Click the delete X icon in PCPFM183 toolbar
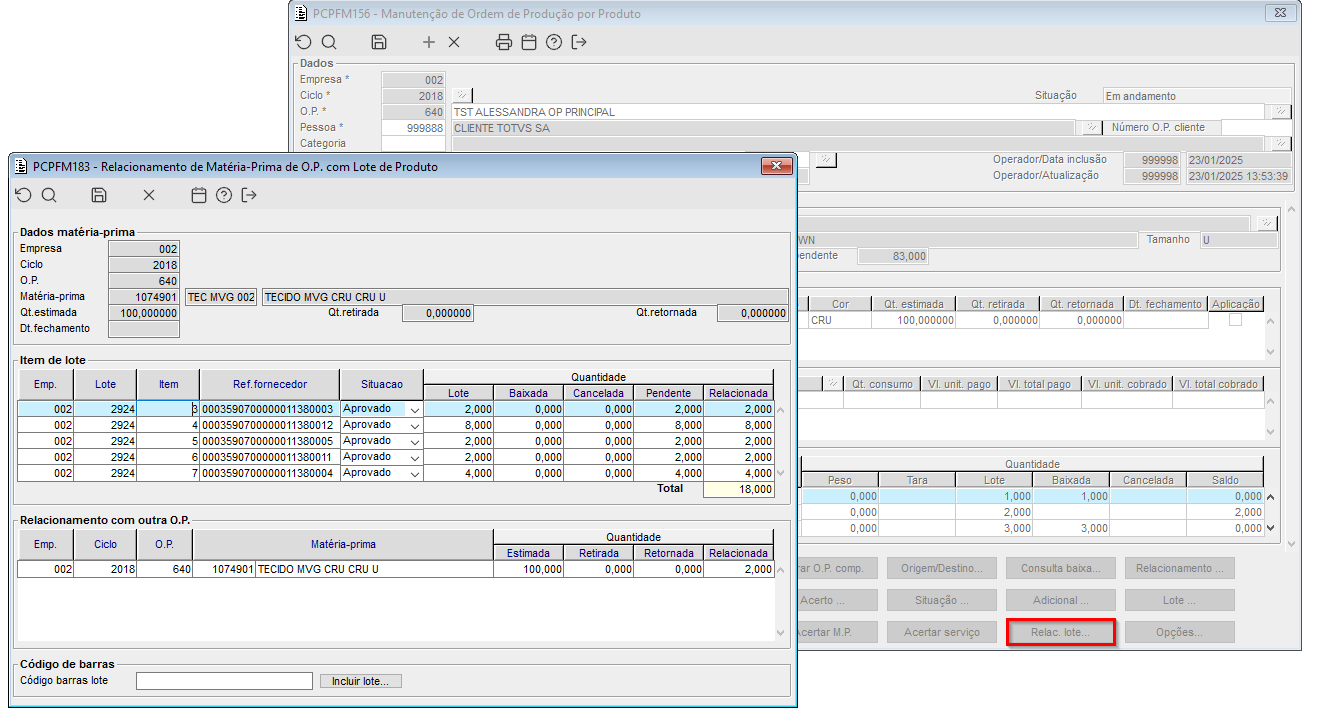Viewport: 1319px width, 718px height. point(149,195)
